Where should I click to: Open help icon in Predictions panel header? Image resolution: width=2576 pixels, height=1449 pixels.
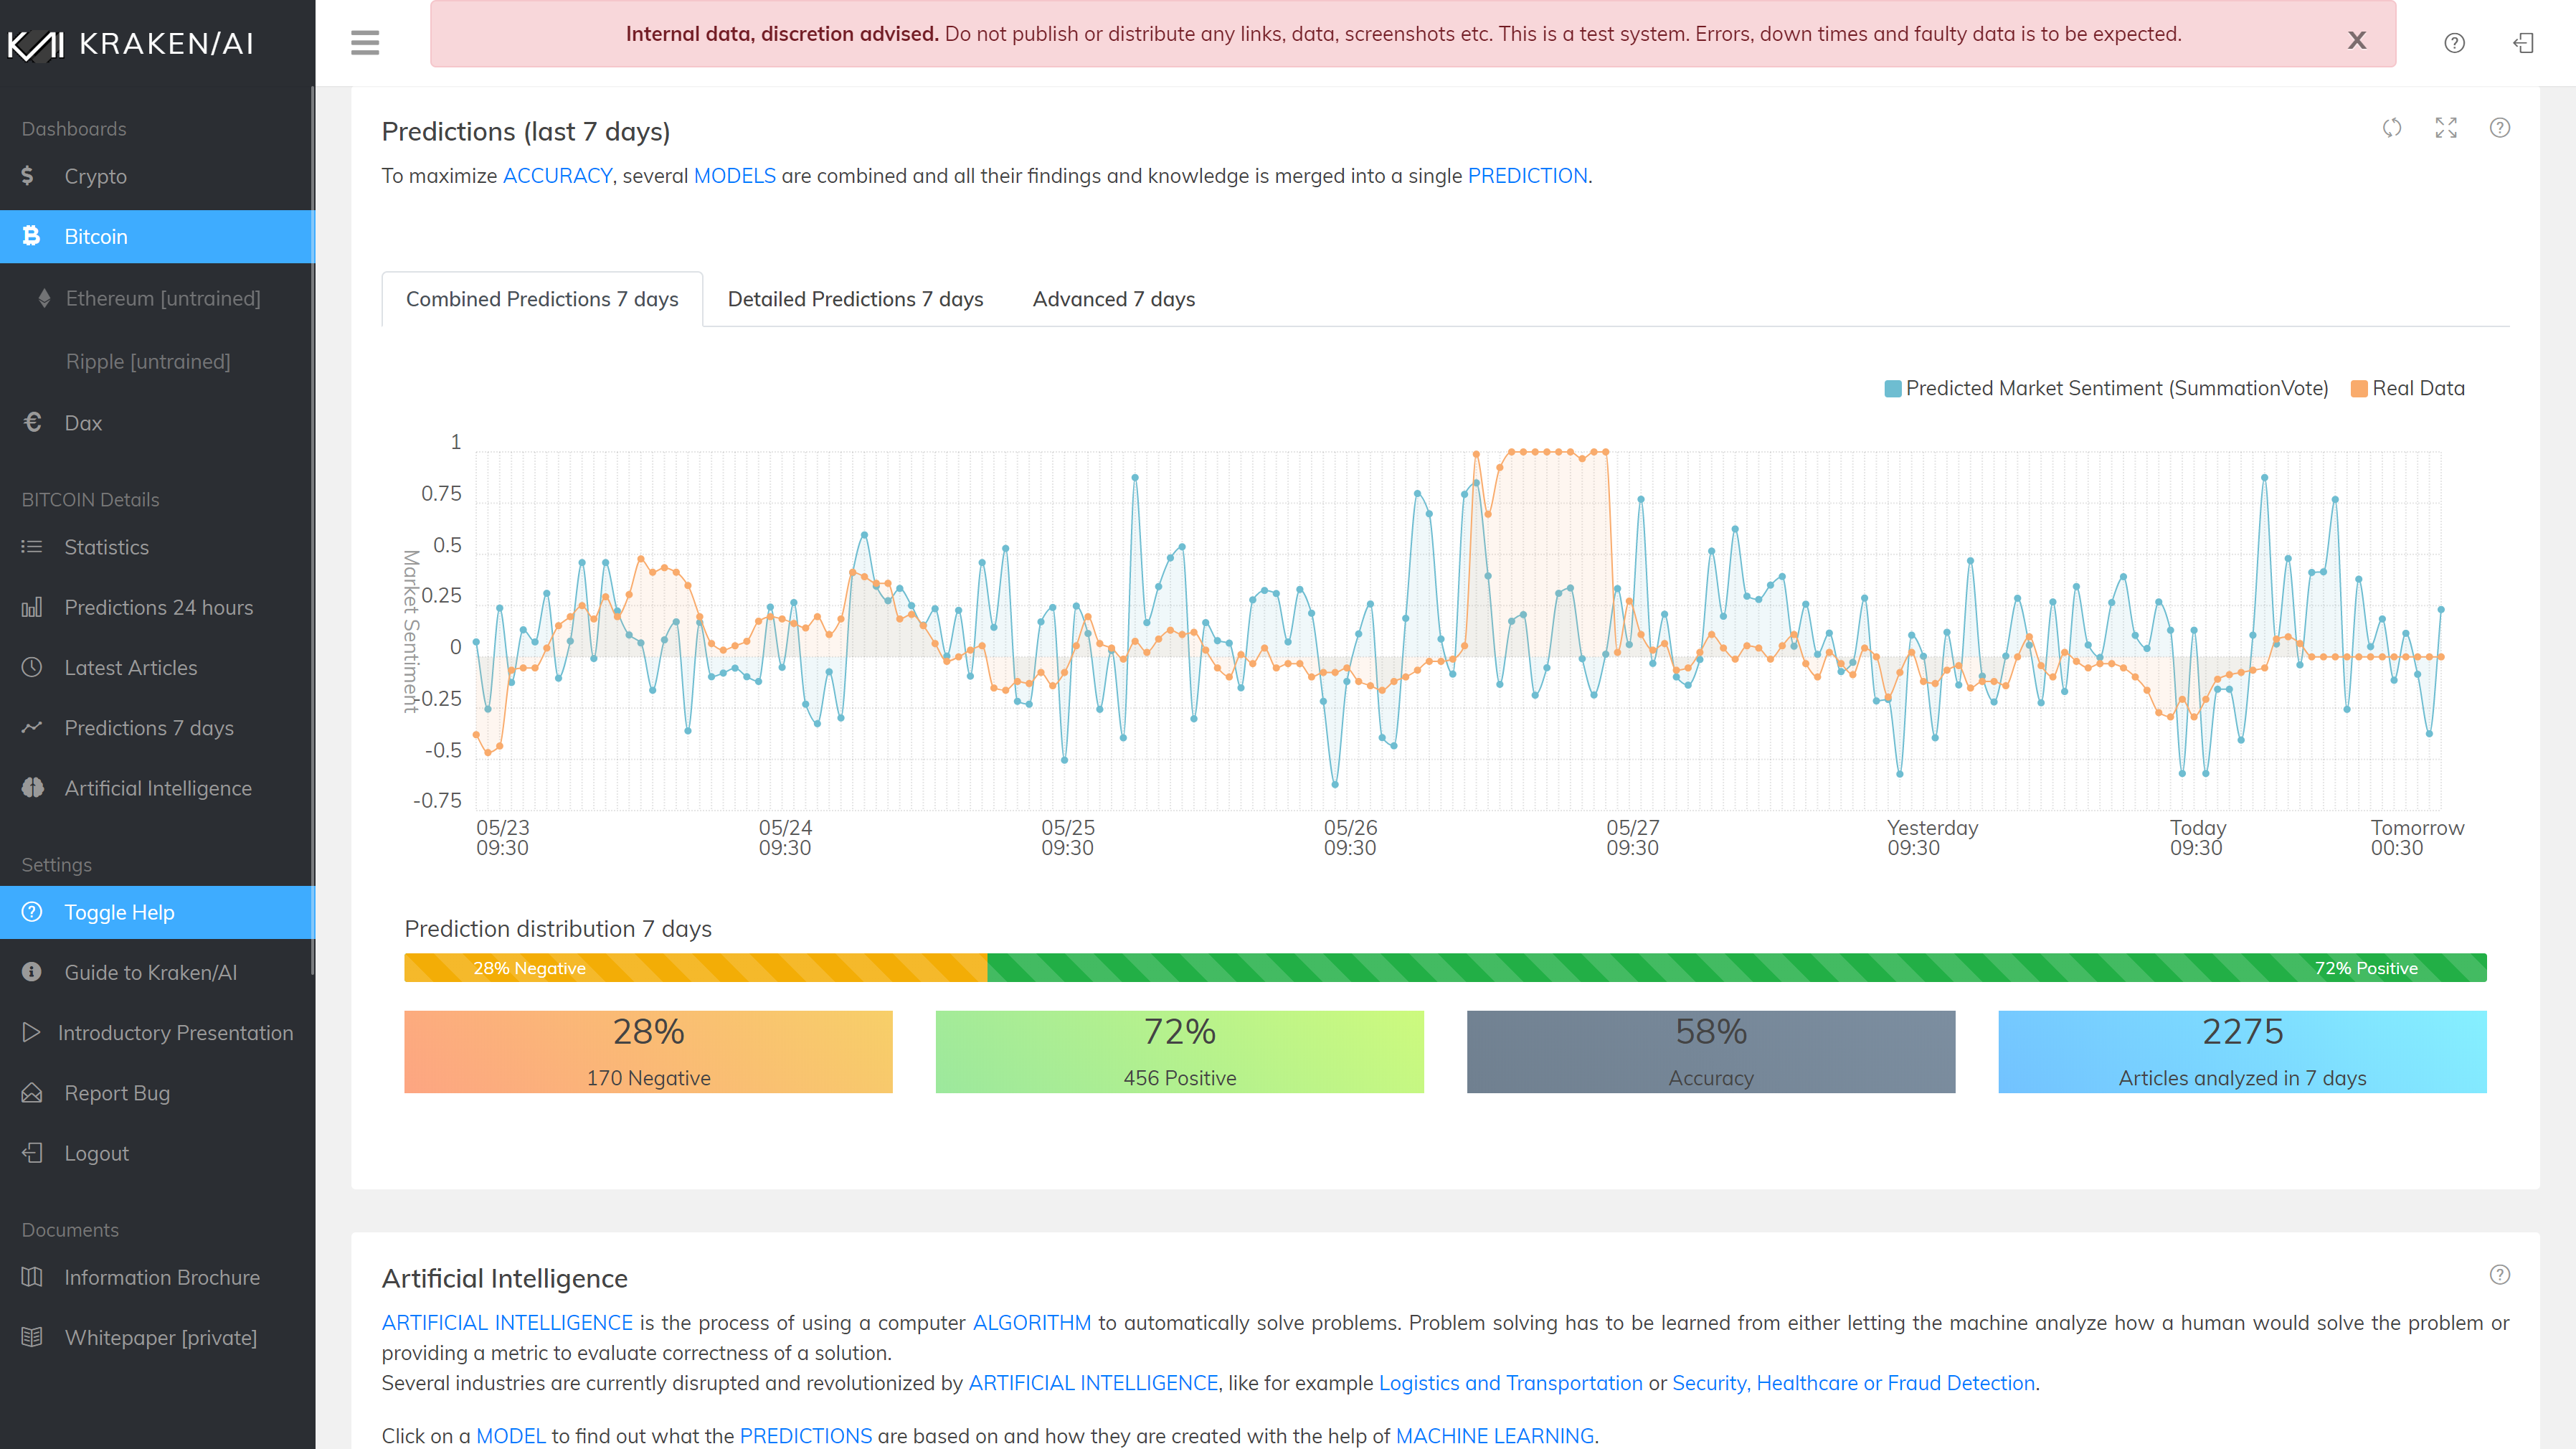pyautogui.click(x=2499, y=128)
